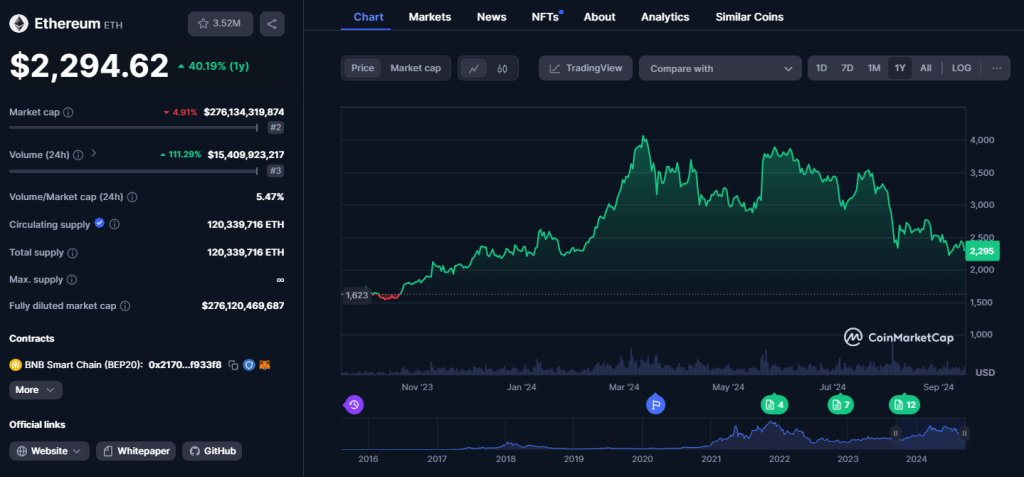Image resolution: width=1024 pixels, height=477 pixels.
Task: Open the Whitepaper link button
Action: (136, 451)
